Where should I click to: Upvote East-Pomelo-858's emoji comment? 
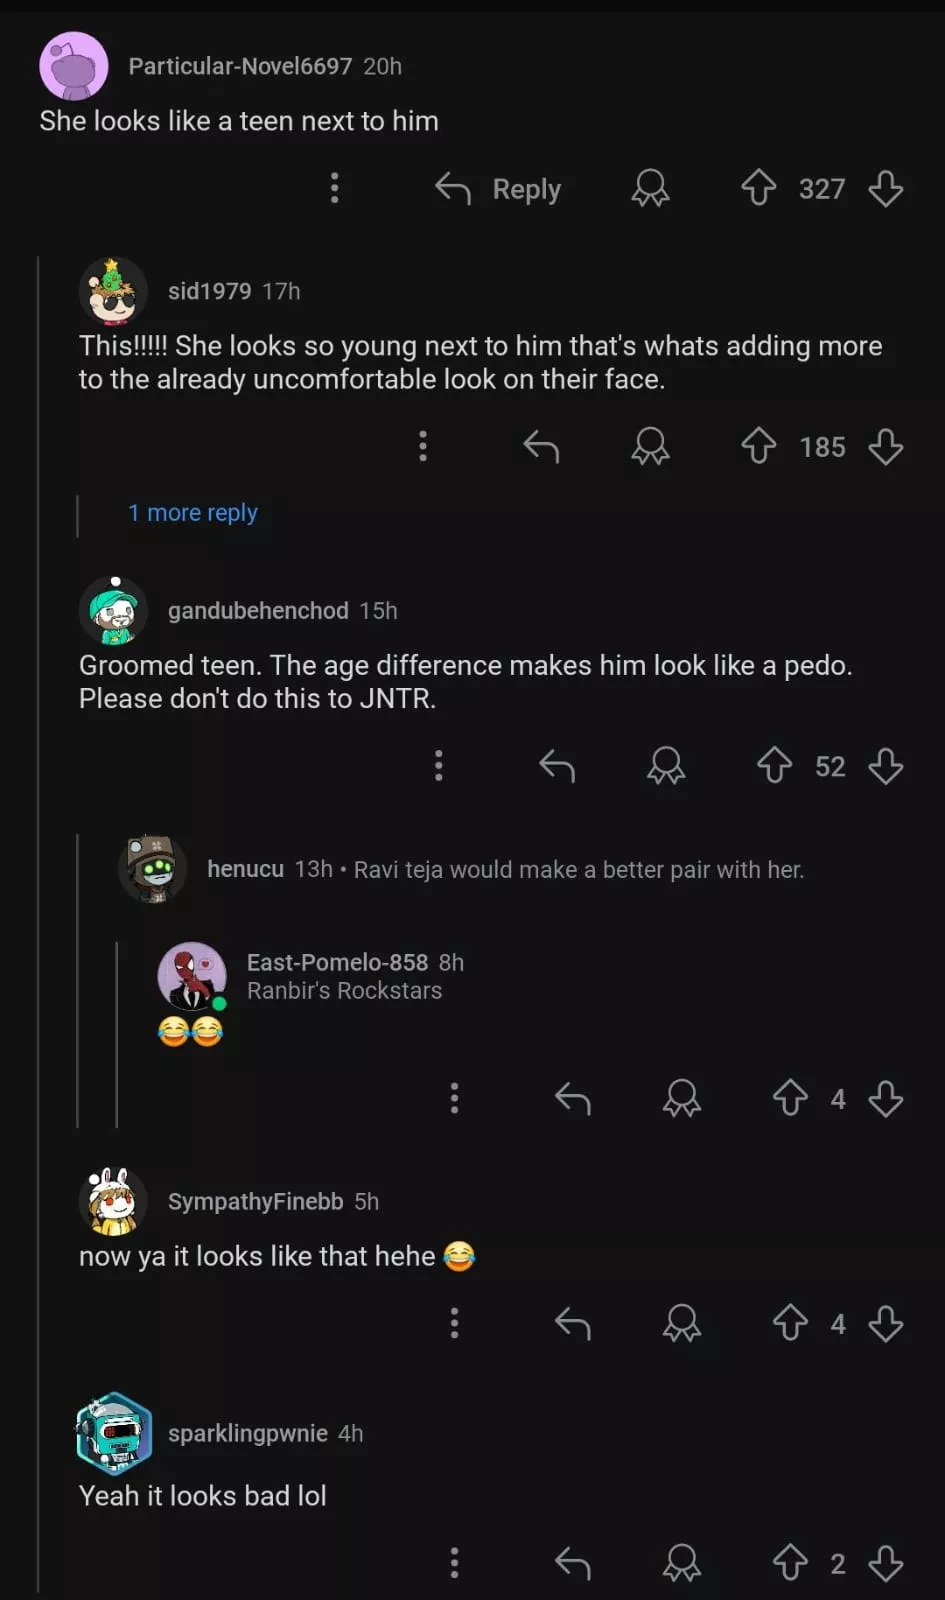click(x=790, y=1098)
